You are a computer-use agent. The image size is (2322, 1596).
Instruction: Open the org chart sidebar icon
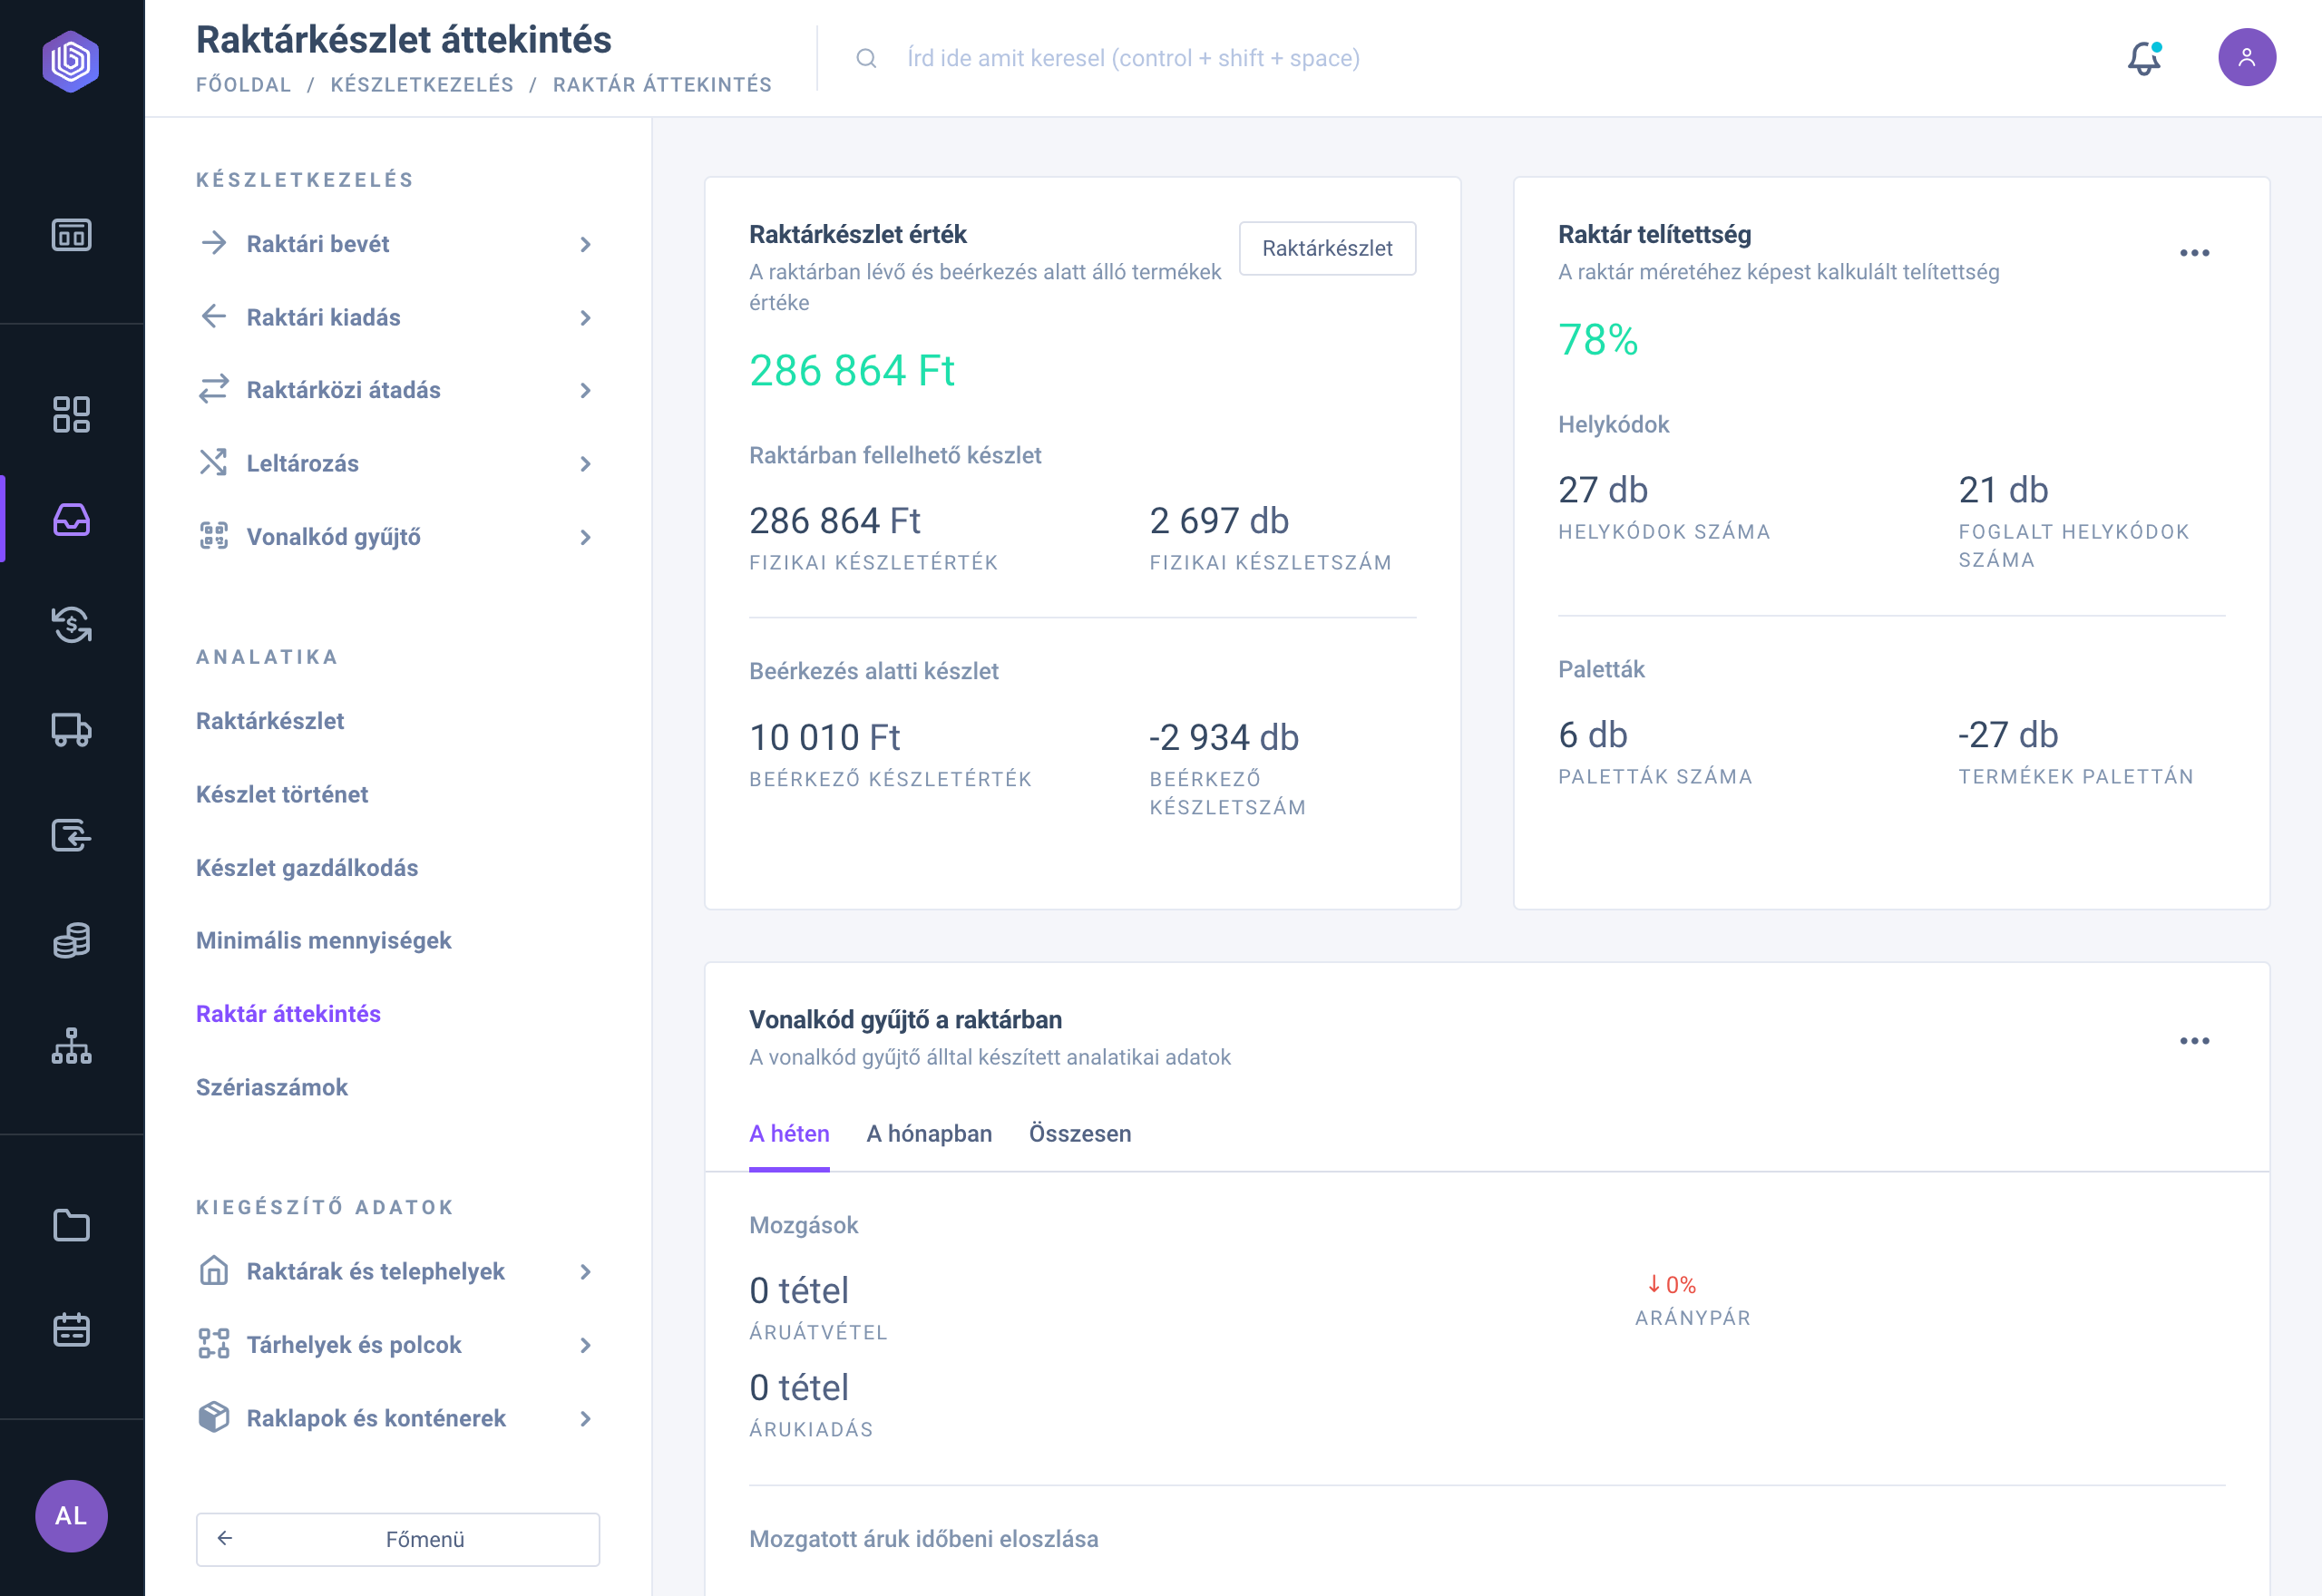[71, 1046]
